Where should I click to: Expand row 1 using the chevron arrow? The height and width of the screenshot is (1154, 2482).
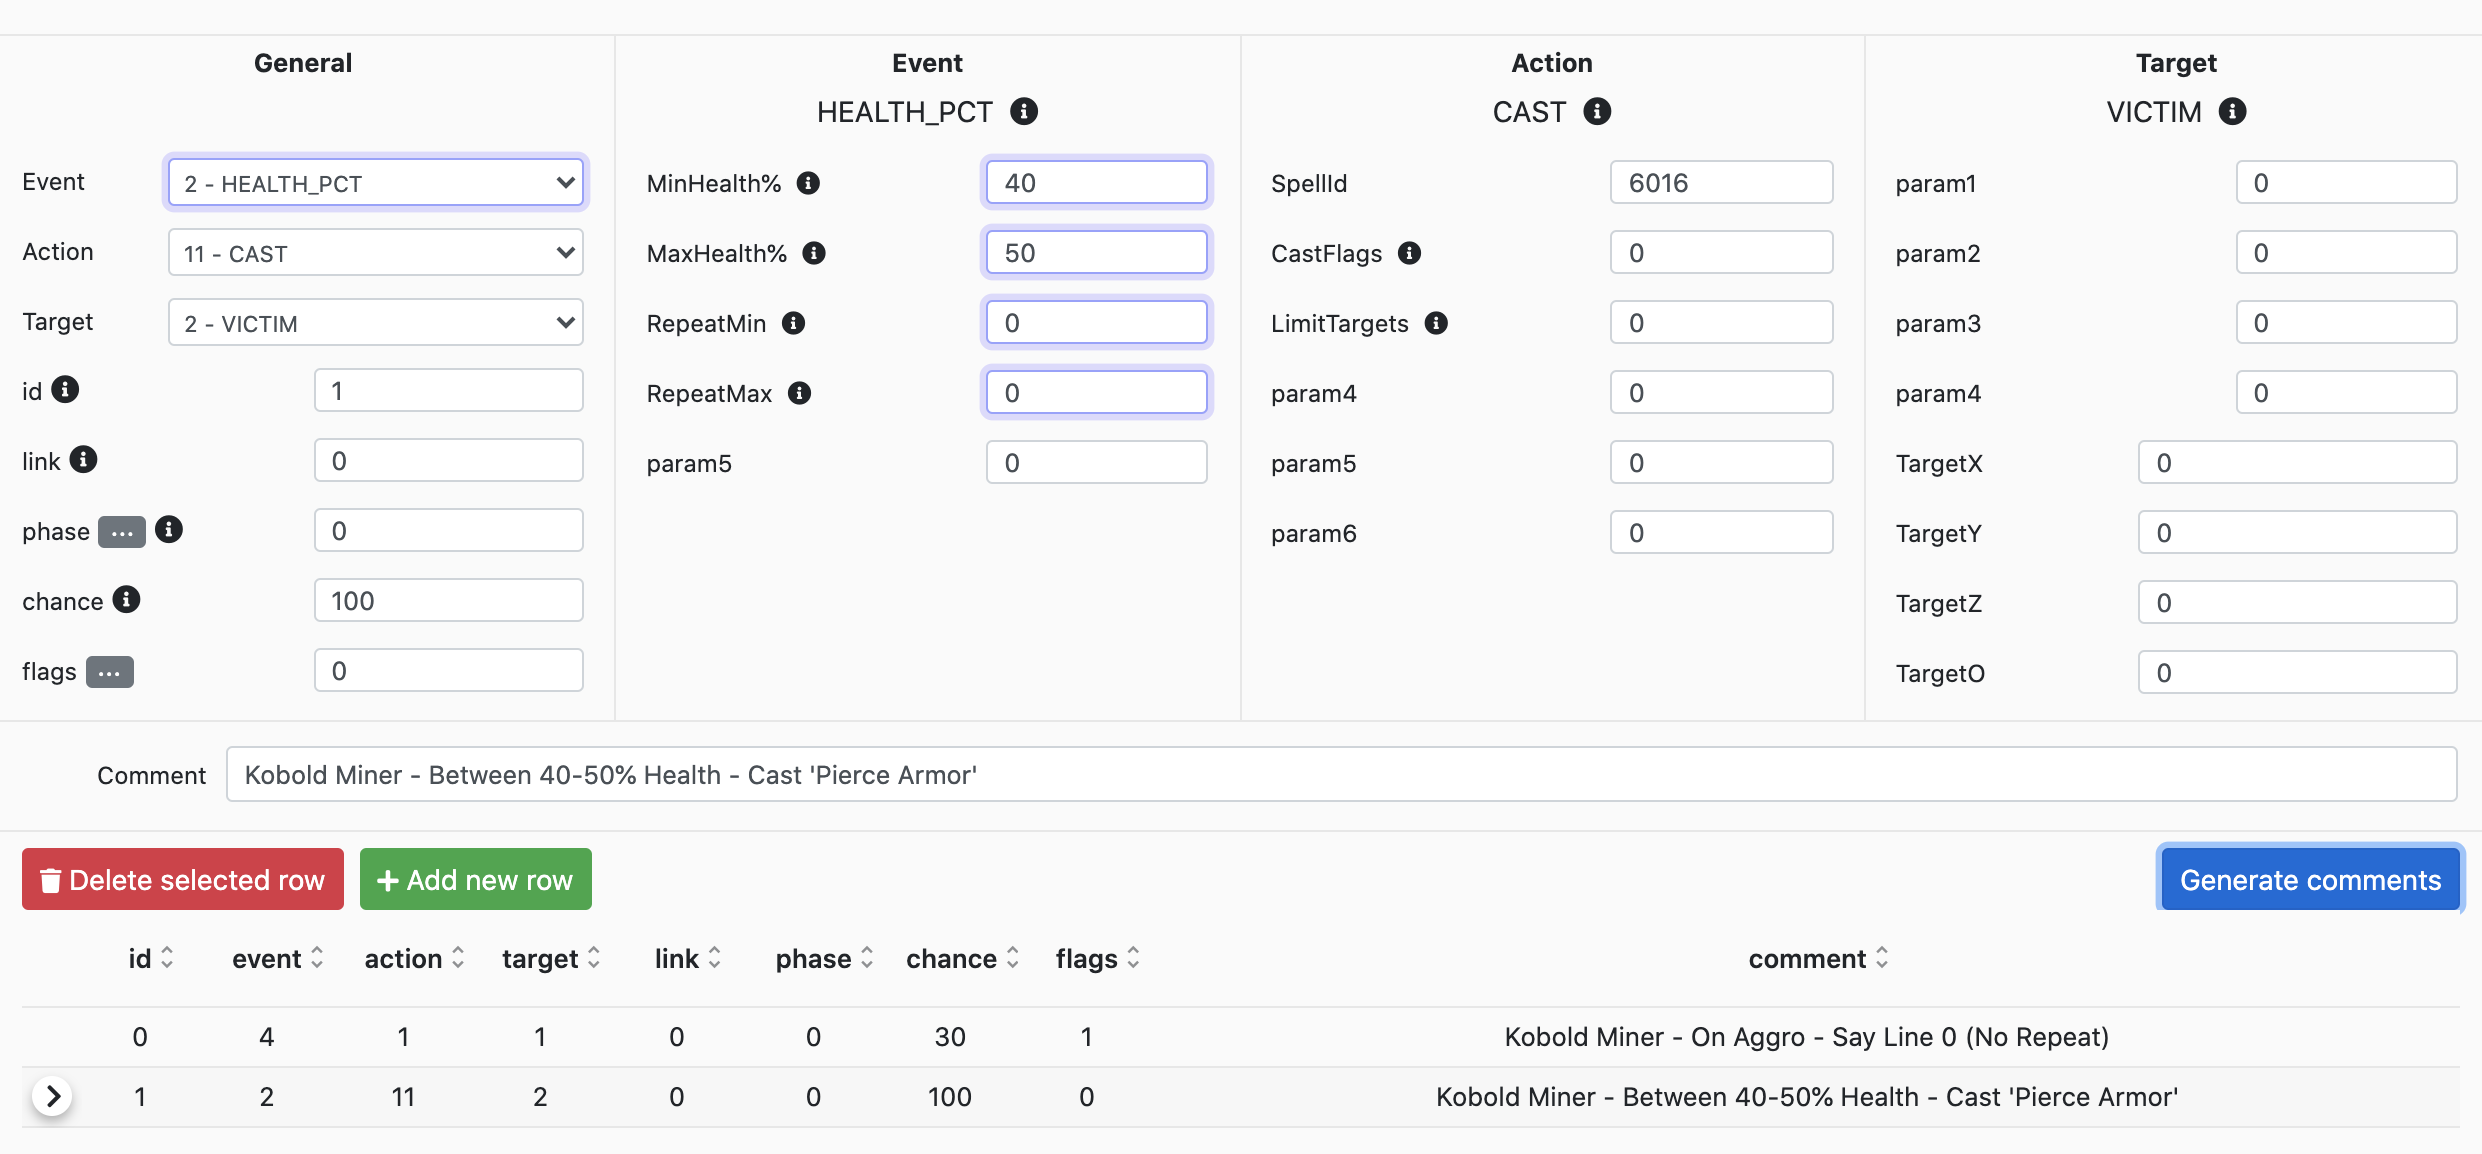[x=53, y=1097]
